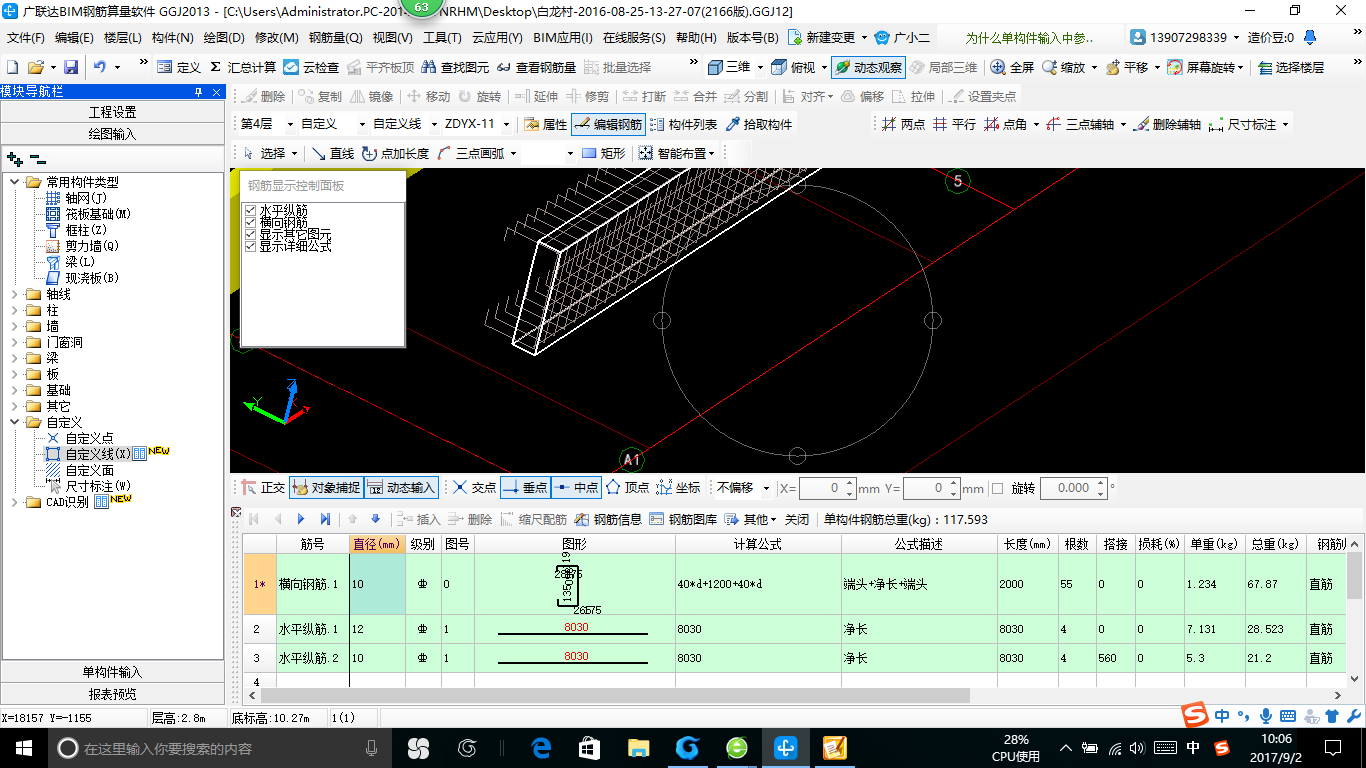Toggle 动态输入 dynamic input
Screen dimensions: 1366x768
[x=401, y=488]
